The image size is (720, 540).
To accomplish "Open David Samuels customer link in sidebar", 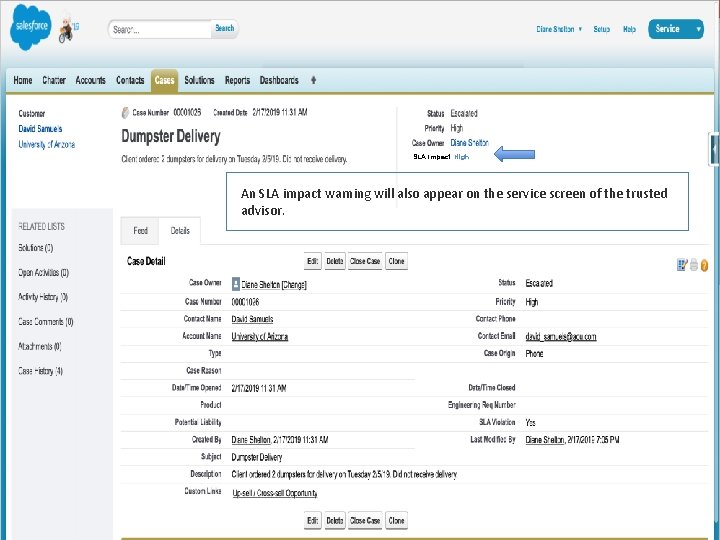I will tap(40, 129).
